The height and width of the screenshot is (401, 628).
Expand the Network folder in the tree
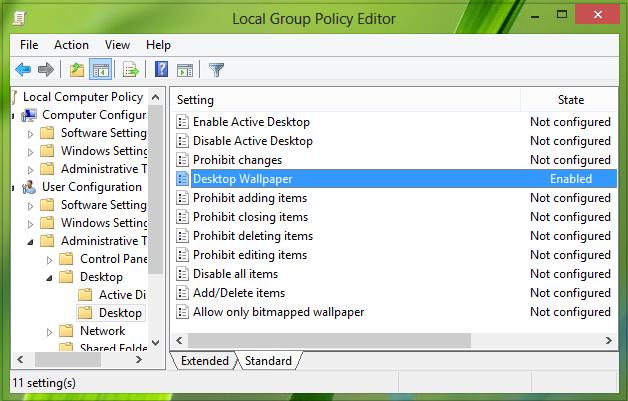click(x=49, y=331)
